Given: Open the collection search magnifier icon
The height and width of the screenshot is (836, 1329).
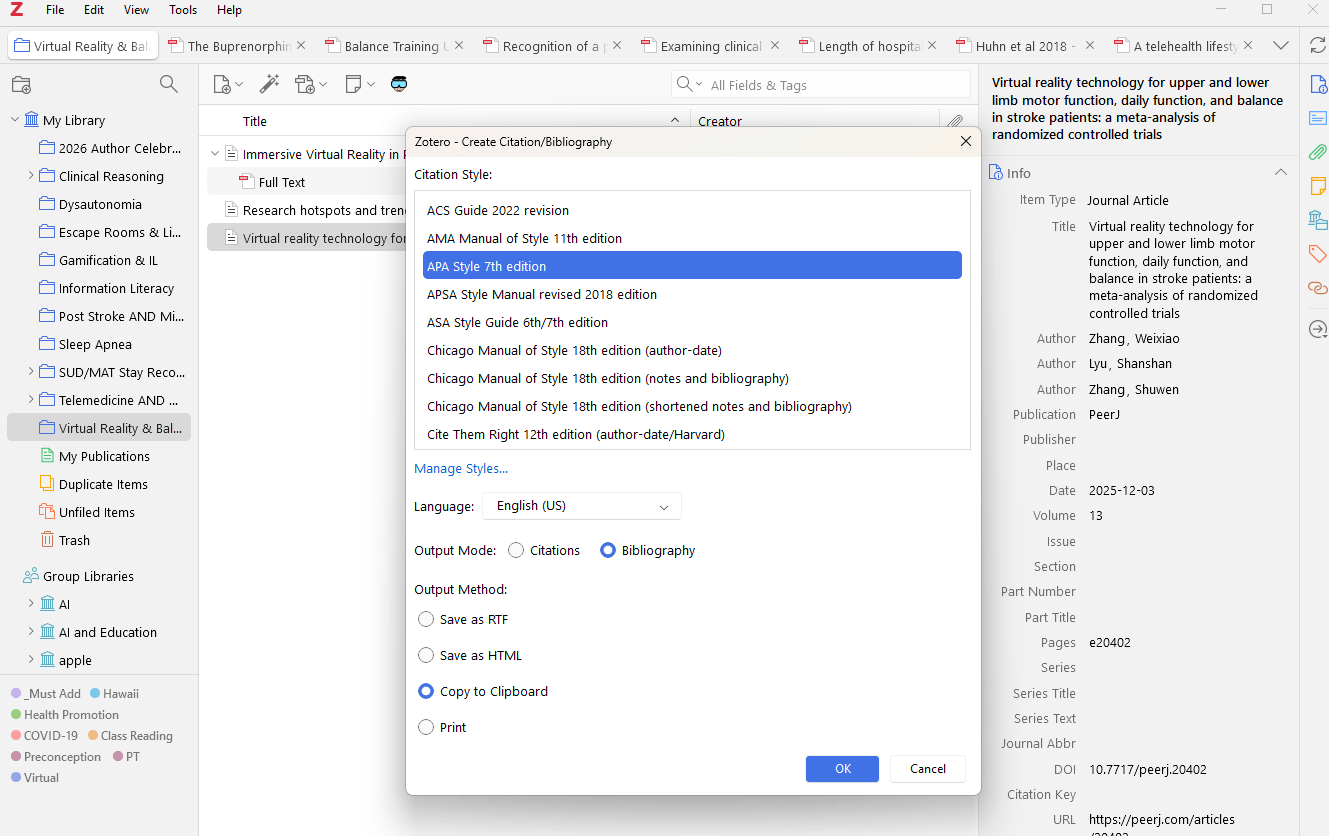Looking at the screenshot, I should point(168,84).
